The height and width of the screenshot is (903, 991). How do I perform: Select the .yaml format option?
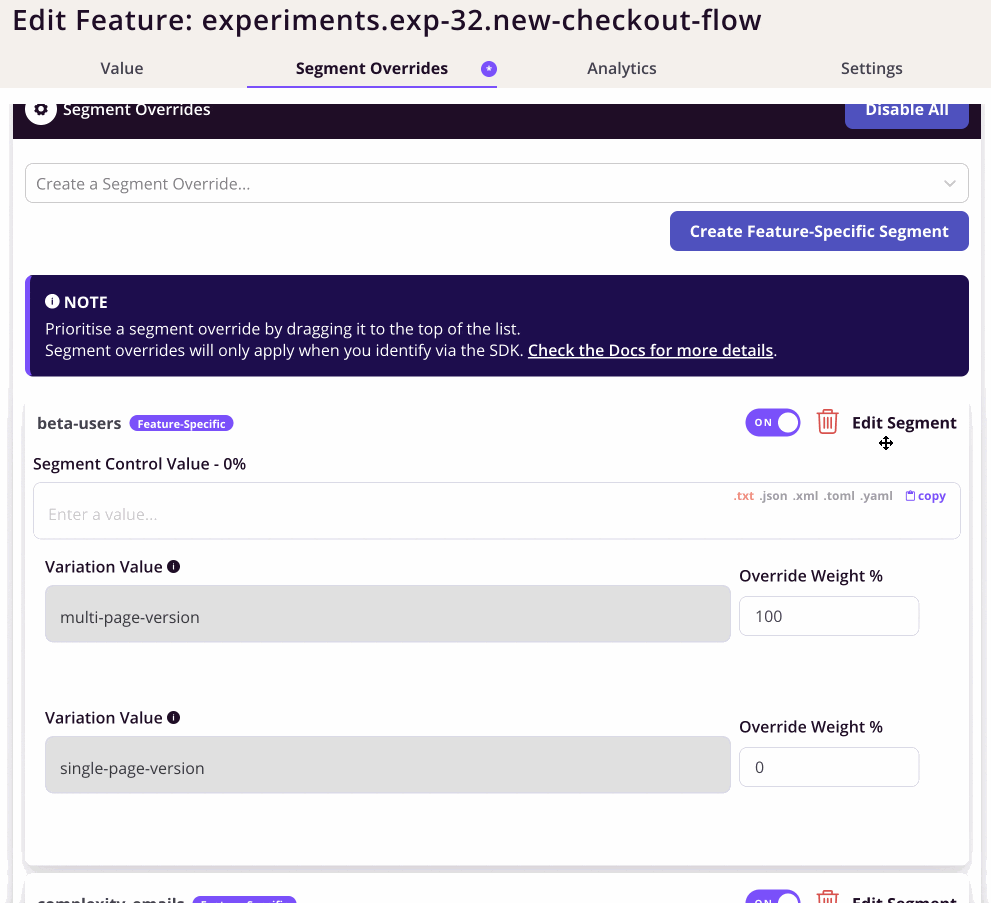coord(877,496)
